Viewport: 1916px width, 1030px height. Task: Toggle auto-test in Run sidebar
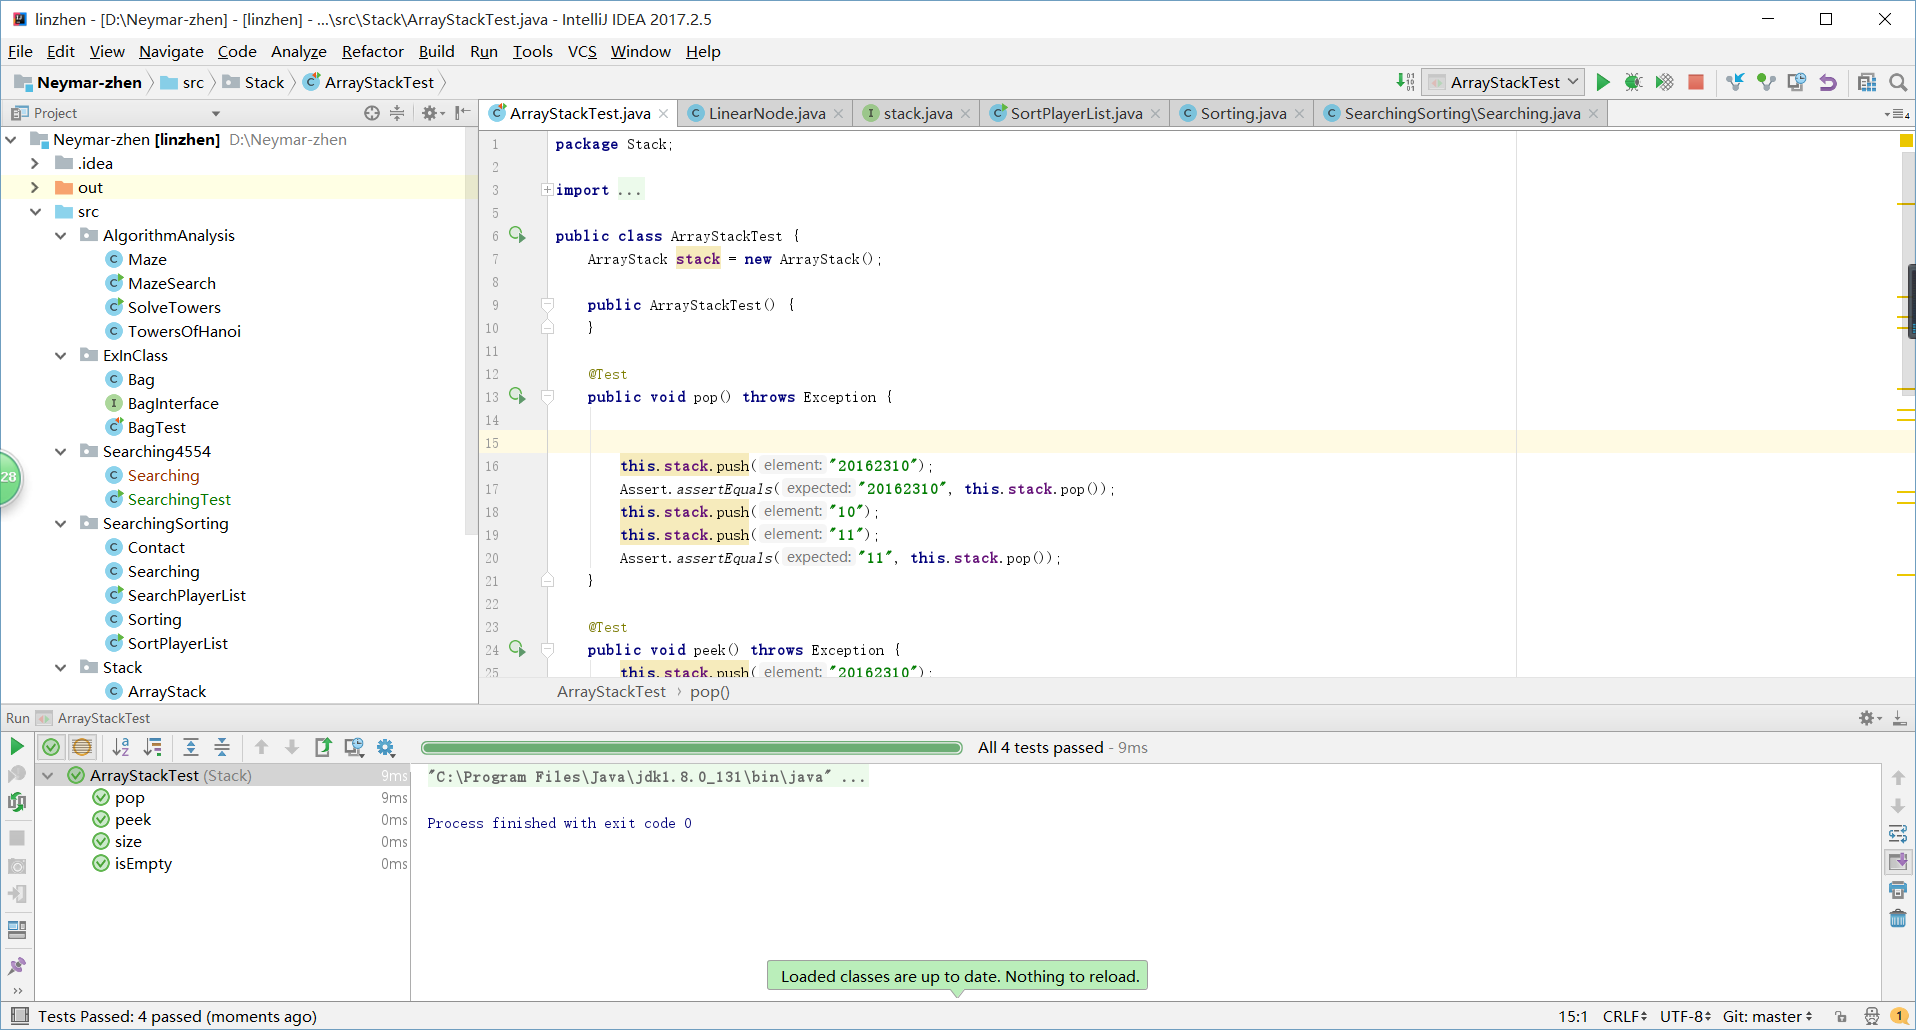[17, 802]
